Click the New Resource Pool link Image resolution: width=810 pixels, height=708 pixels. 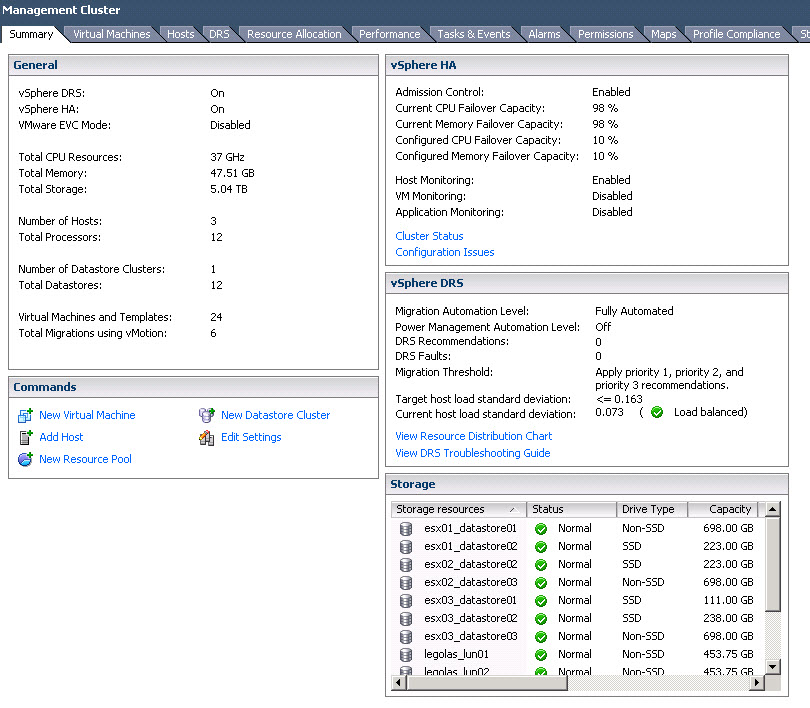(85, 459)
